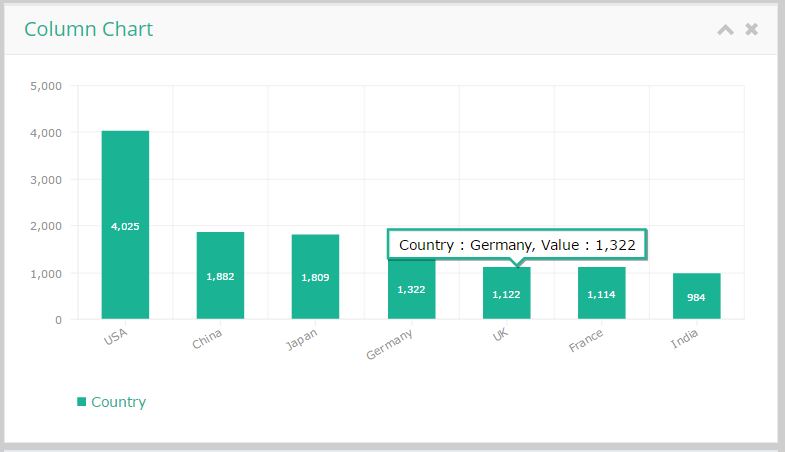Click the green Country legend swatch
The width and height of the screenshot is (785, 452).
pos(82,401)
